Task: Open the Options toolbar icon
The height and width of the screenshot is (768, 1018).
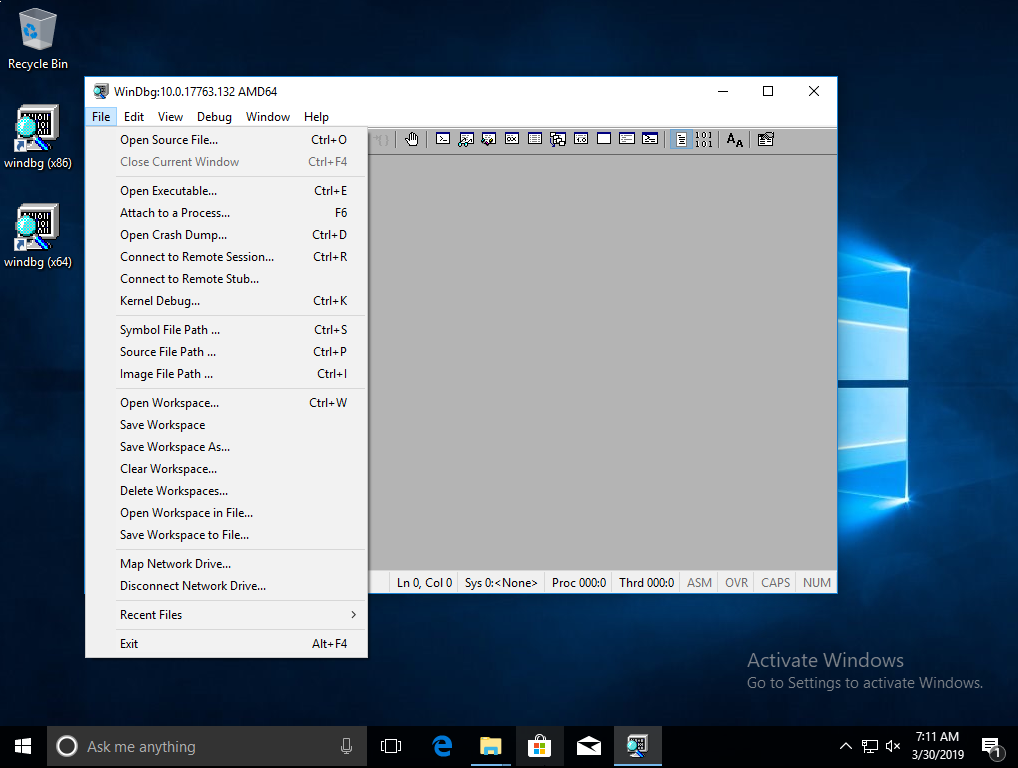Action: click(x=765, y=140)
